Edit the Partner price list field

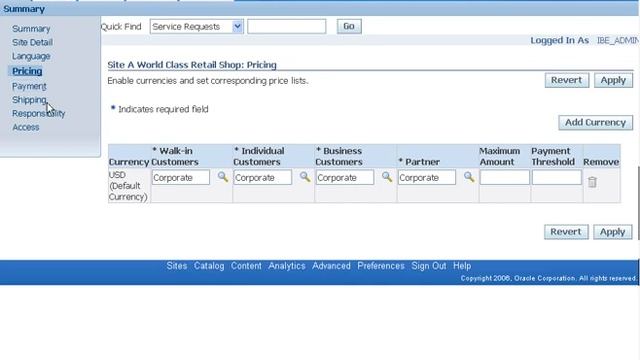pyautogui.click(x=427, y=178)
